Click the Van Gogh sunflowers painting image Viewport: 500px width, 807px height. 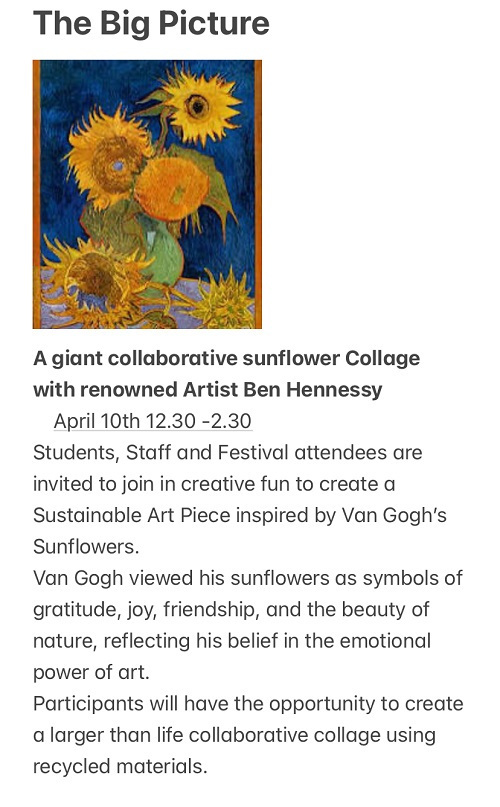147,194
